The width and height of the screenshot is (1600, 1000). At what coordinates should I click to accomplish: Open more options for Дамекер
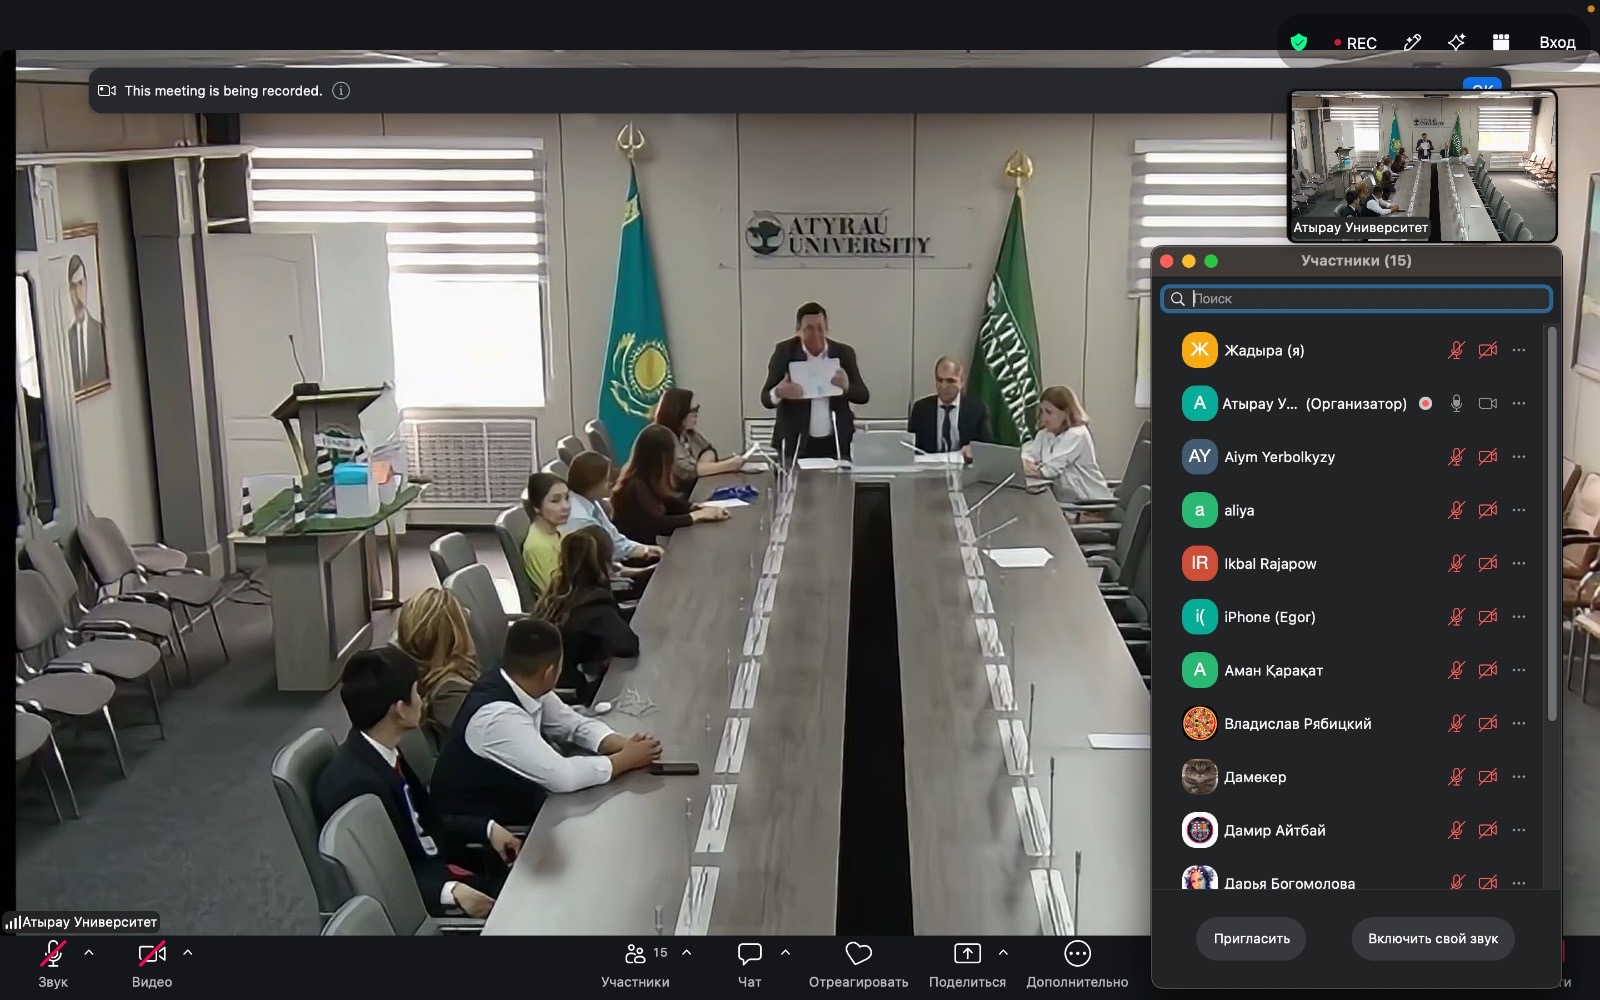[x=1519, y=777]
